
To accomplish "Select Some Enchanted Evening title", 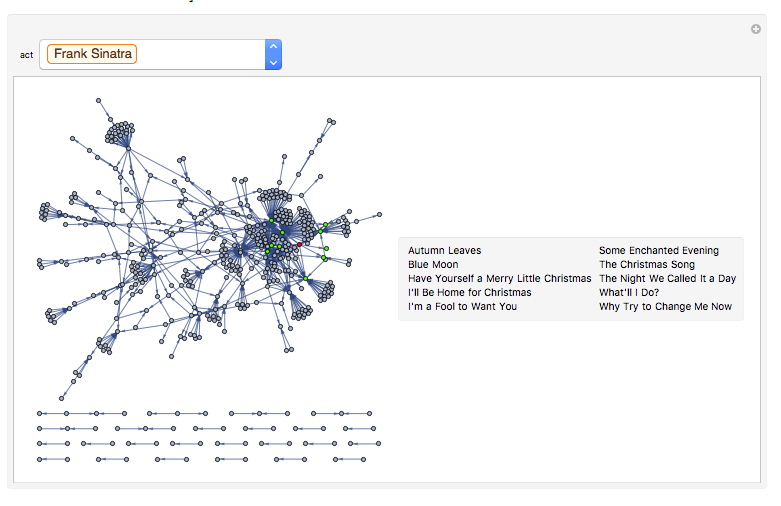I will (659, 251).
